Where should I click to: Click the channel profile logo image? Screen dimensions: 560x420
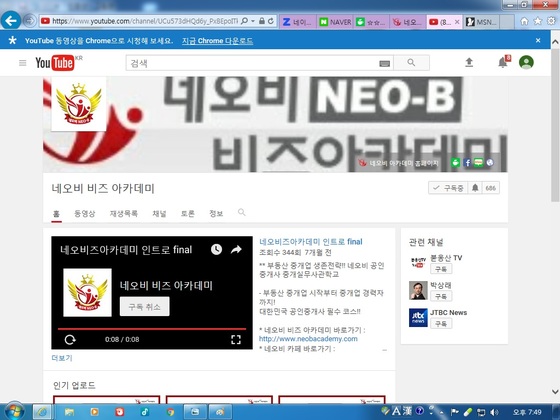coord(79,104)
